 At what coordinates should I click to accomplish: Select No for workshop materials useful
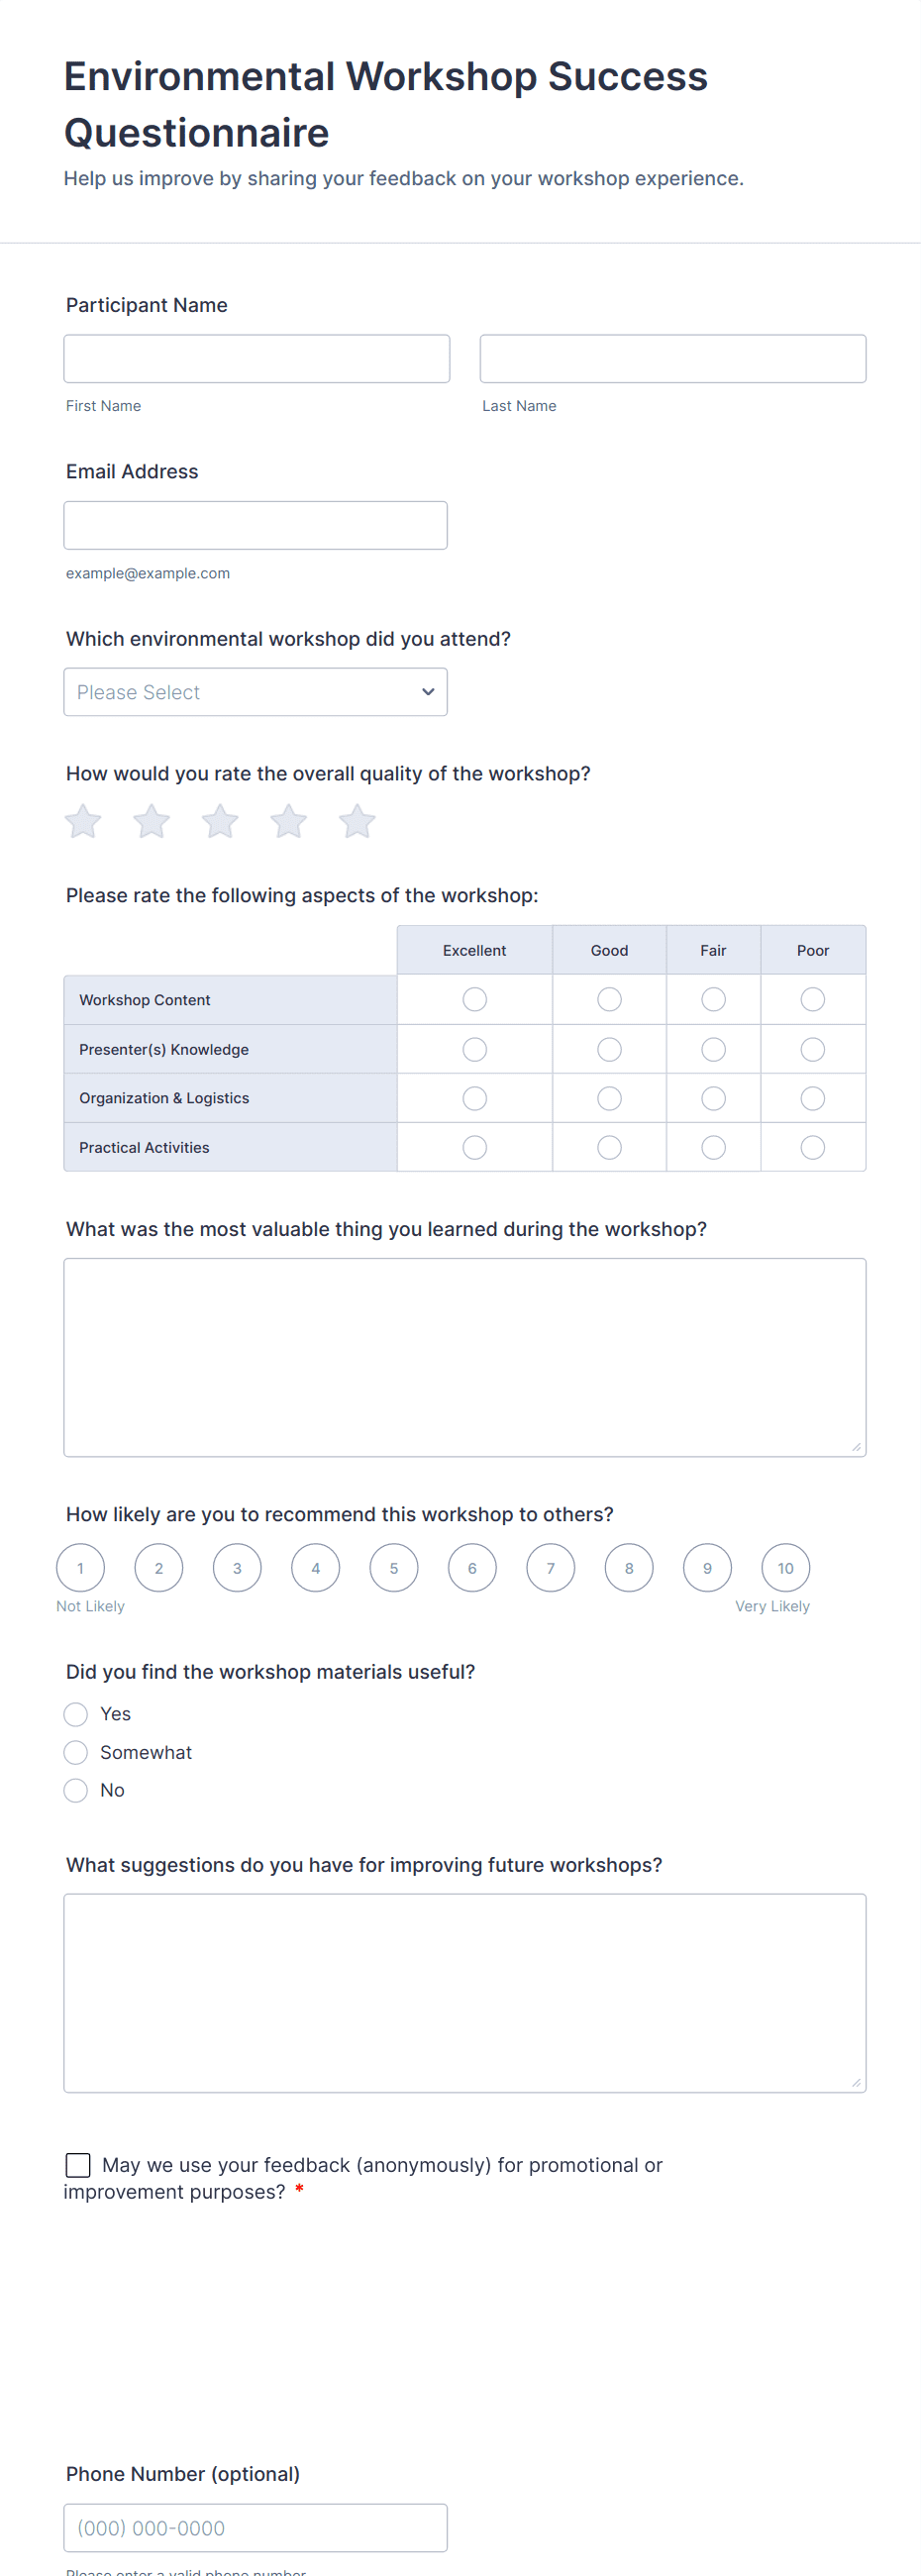pyautogui.click(x=76, y=1790)
